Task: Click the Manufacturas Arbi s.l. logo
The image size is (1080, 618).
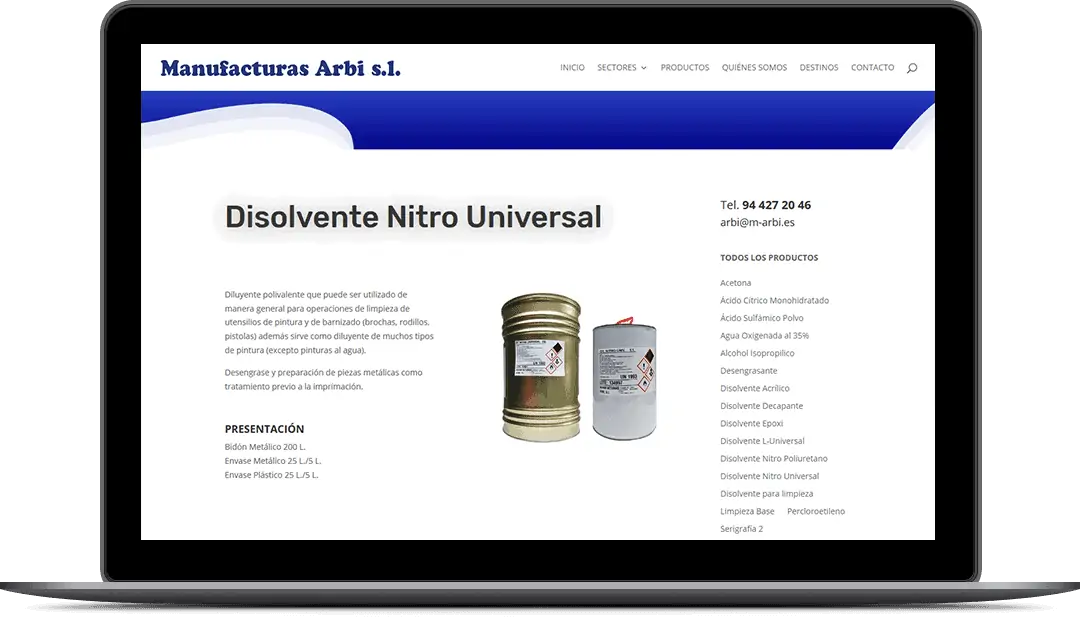Action: 280,68
